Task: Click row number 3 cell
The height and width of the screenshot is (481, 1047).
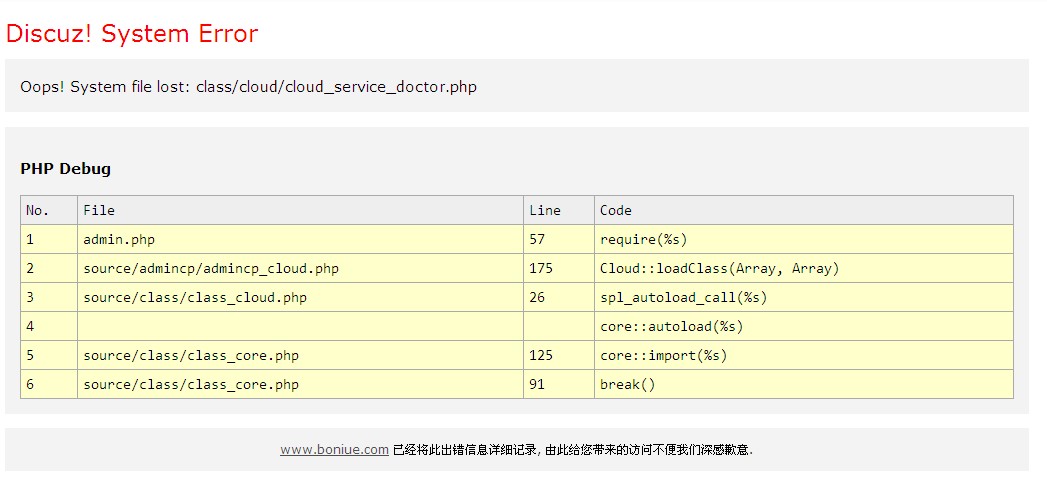Action: (x=49, y=297)
